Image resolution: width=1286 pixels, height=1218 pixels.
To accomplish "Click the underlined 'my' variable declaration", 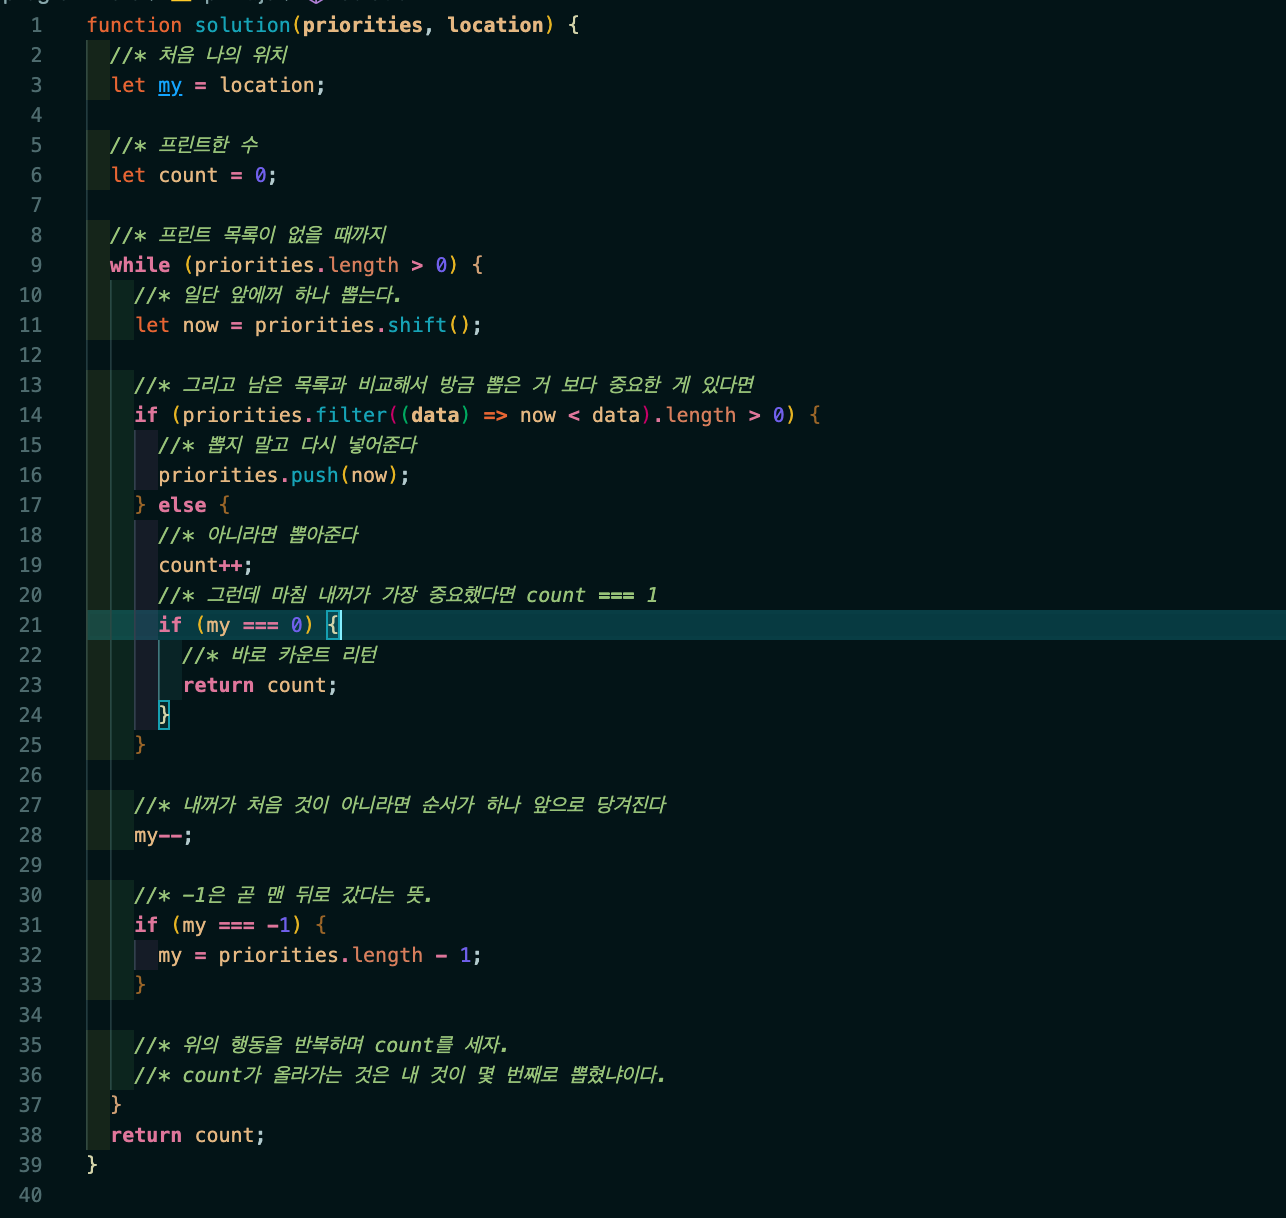I will click(170, 85).
